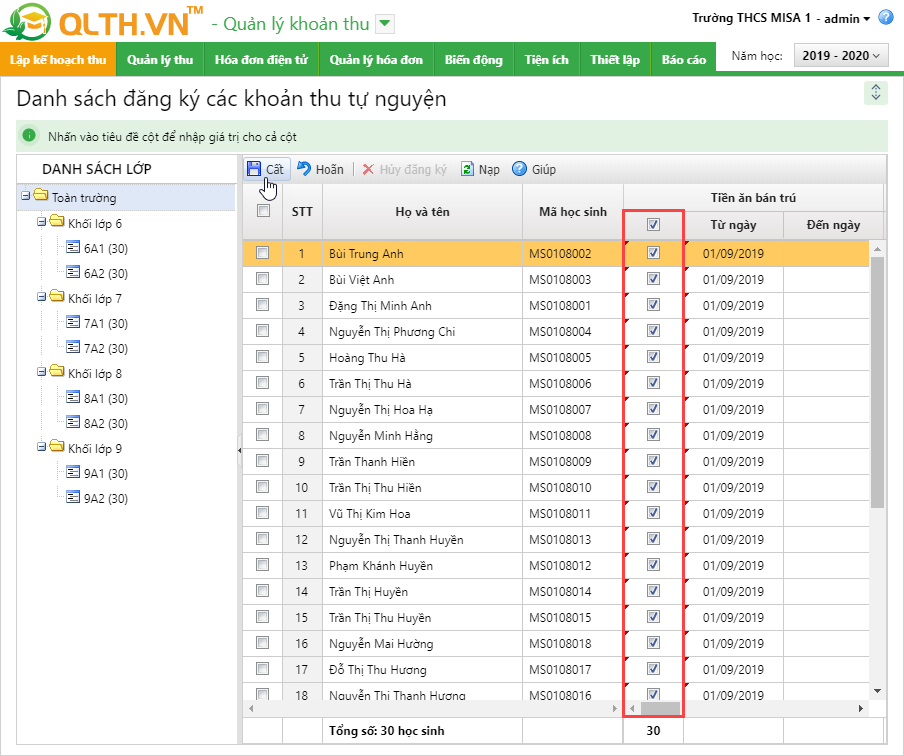Click the Khối lớp 7 folder icon

coord(57,295)
